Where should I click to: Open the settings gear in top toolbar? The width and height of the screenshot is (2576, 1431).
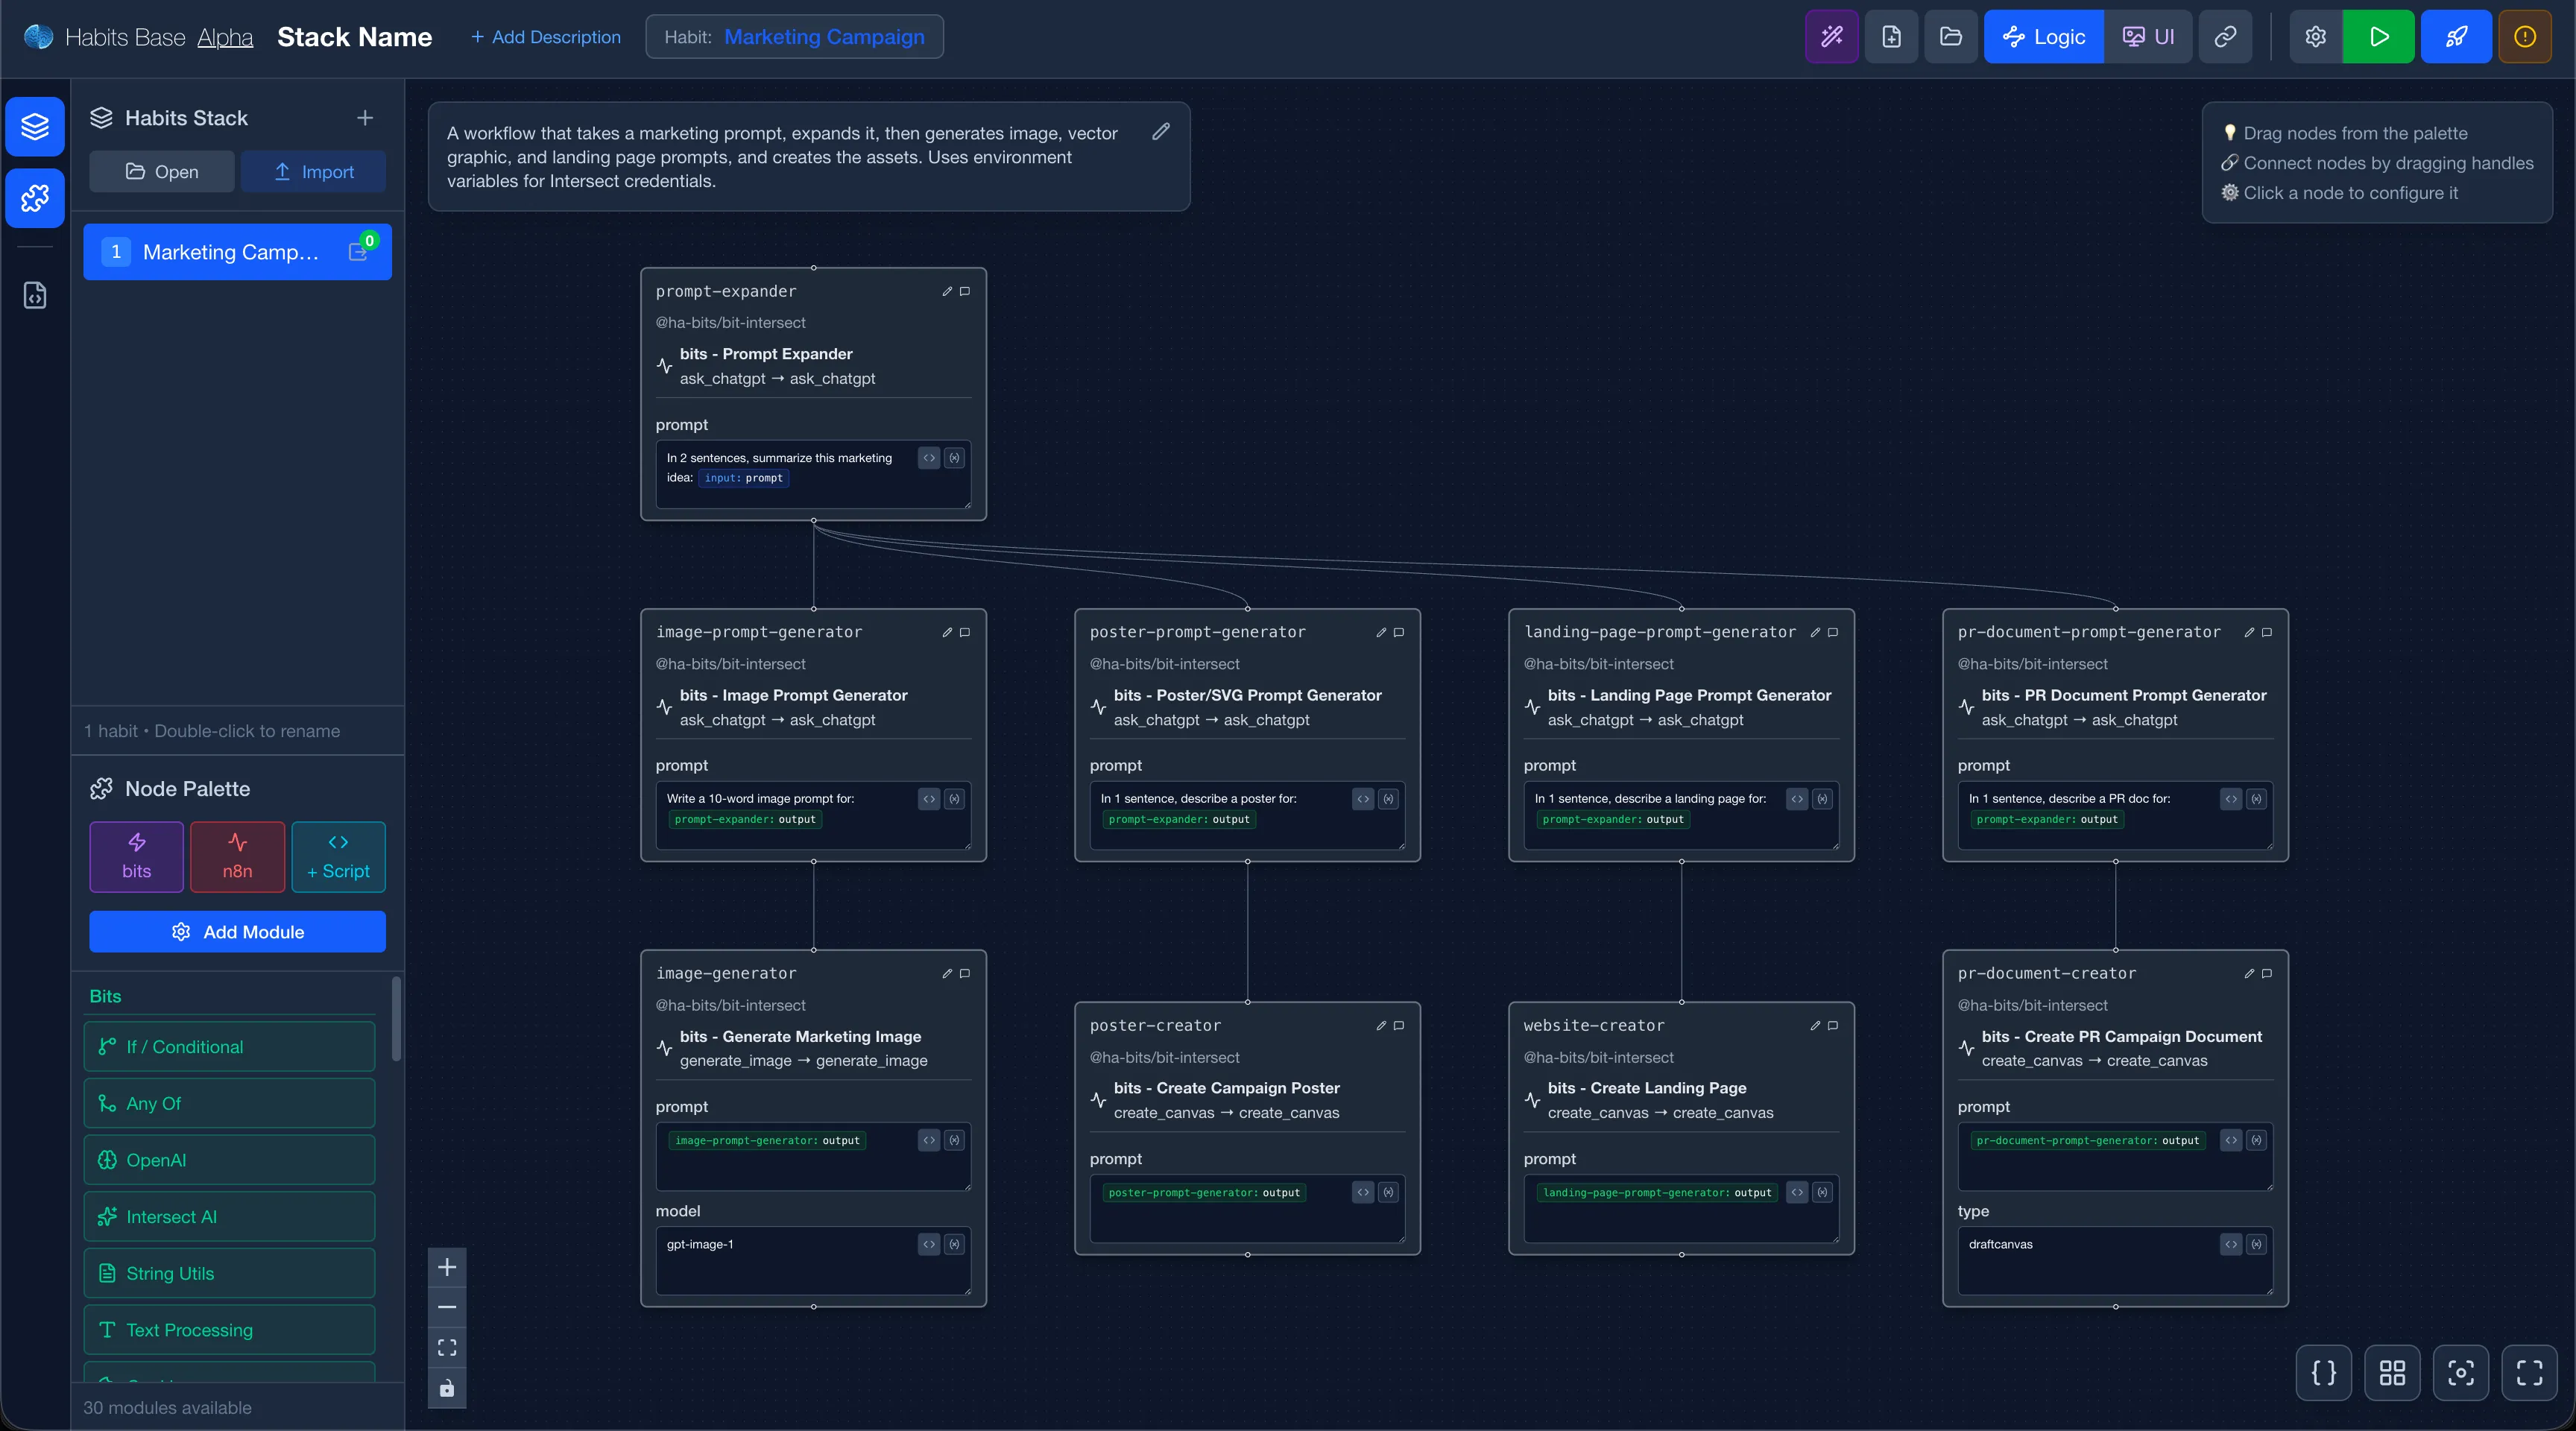pyautogui.click(x=2315, y=37)
